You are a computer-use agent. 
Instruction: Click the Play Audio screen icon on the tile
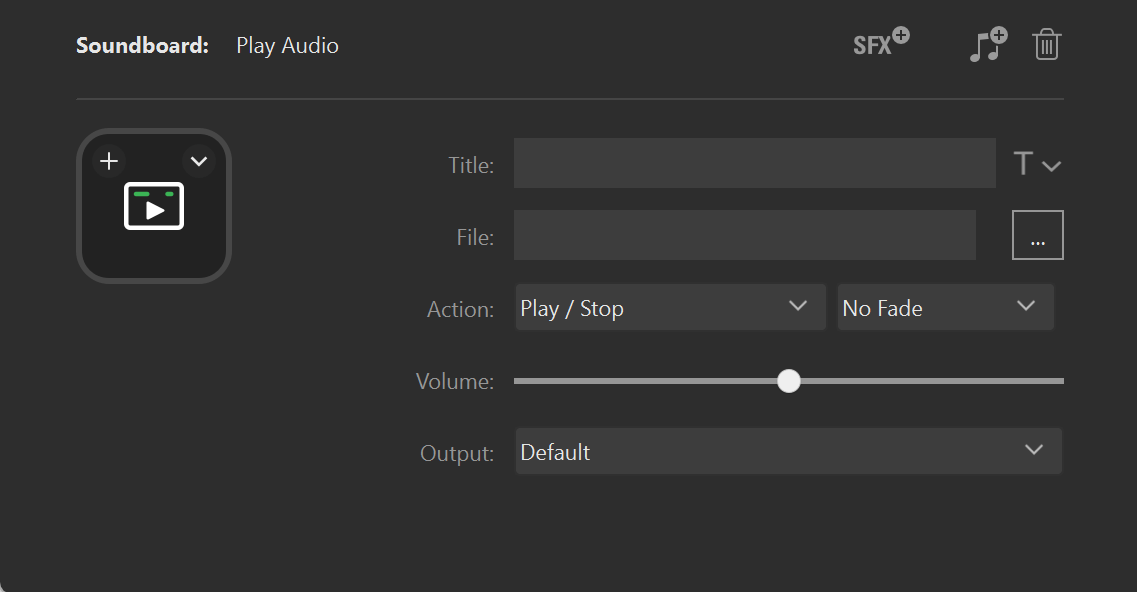pyautogui.click(x=154, y=206)
